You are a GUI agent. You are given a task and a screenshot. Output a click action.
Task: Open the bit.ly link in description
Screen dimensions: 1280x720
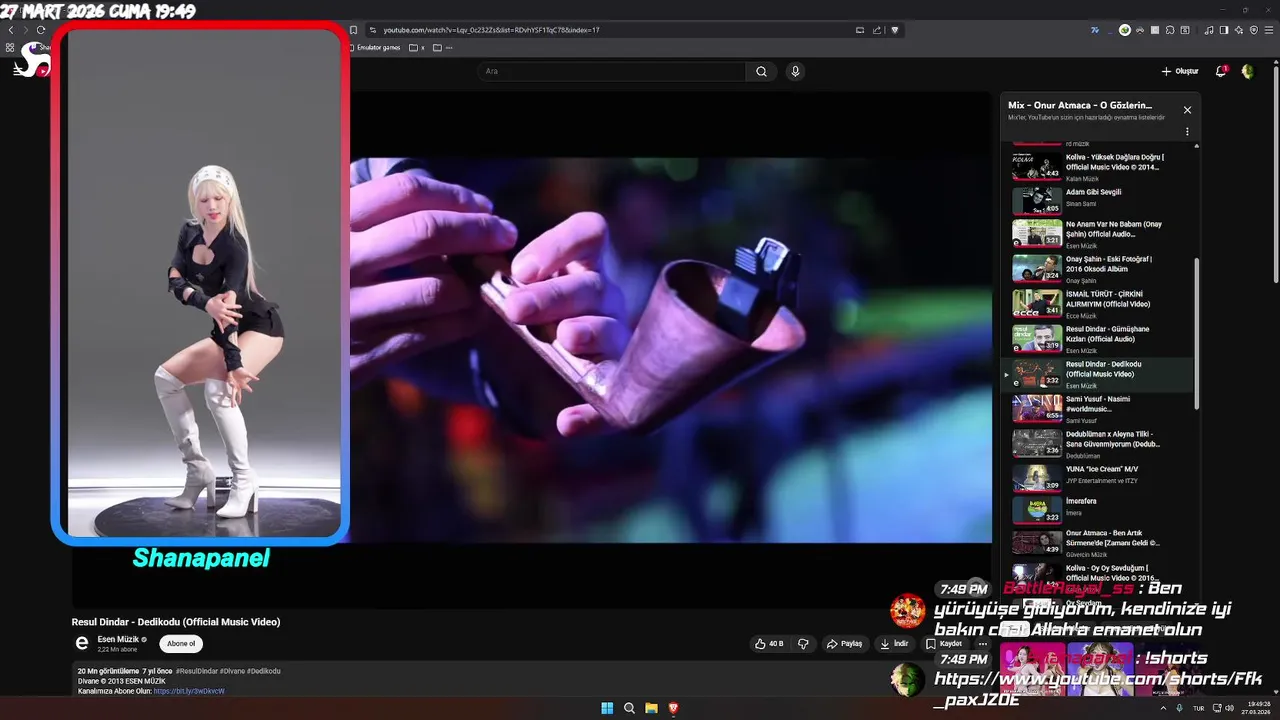[189, 691]
